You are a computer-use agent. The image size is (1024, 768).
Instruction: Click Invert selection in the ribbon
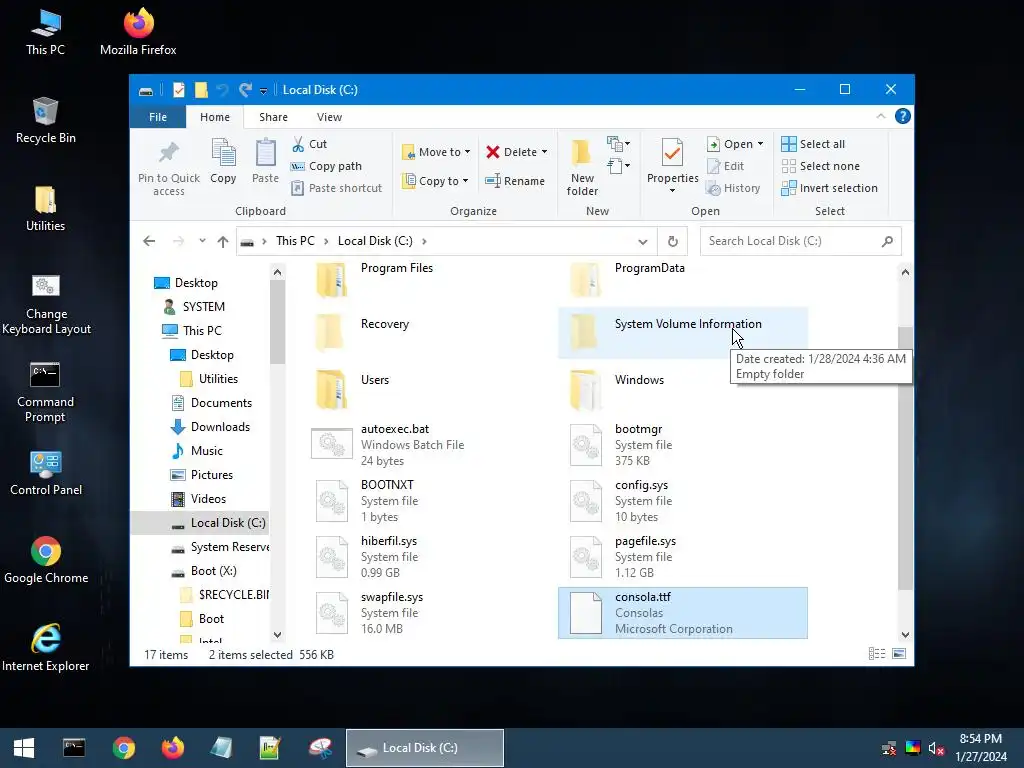click(830, 188)
